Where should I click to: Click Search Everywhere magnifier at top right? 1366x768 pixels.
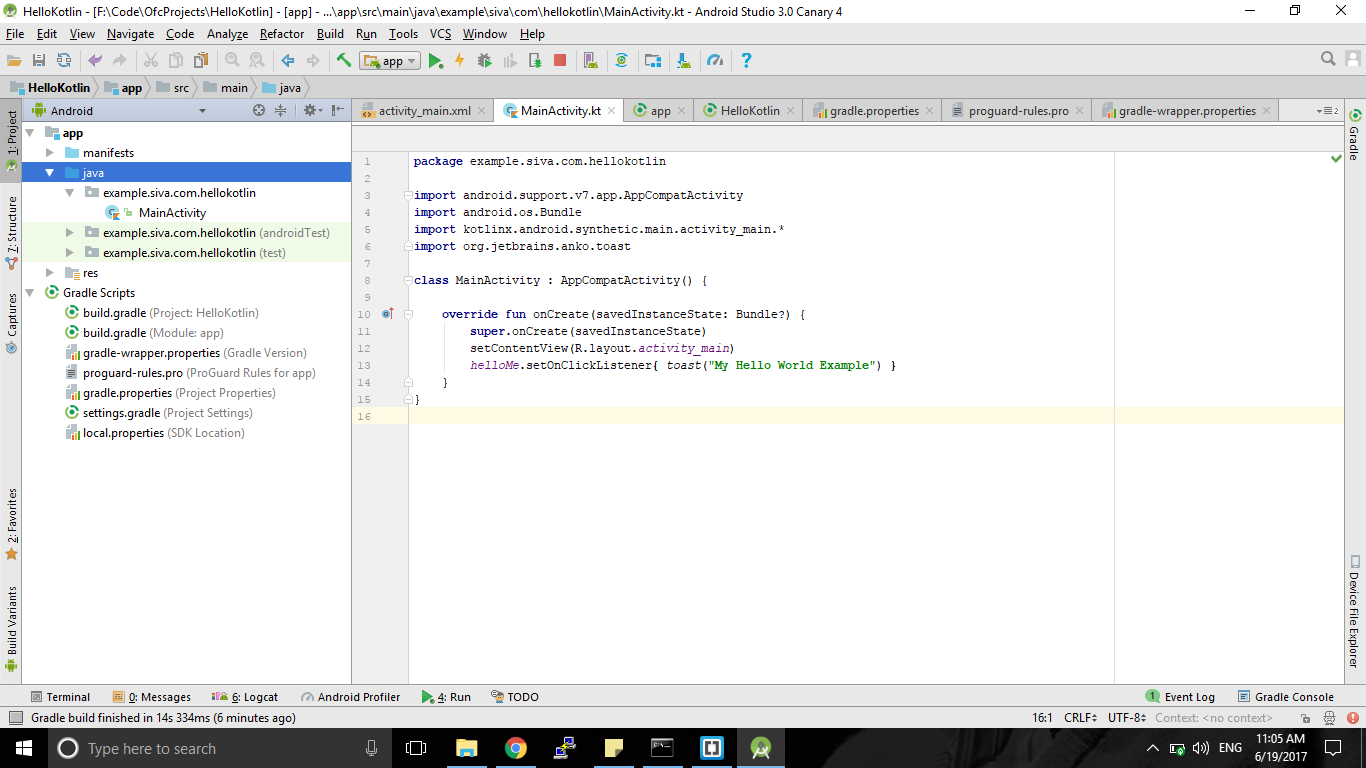pyautogui.click(x=1328, y=59)
